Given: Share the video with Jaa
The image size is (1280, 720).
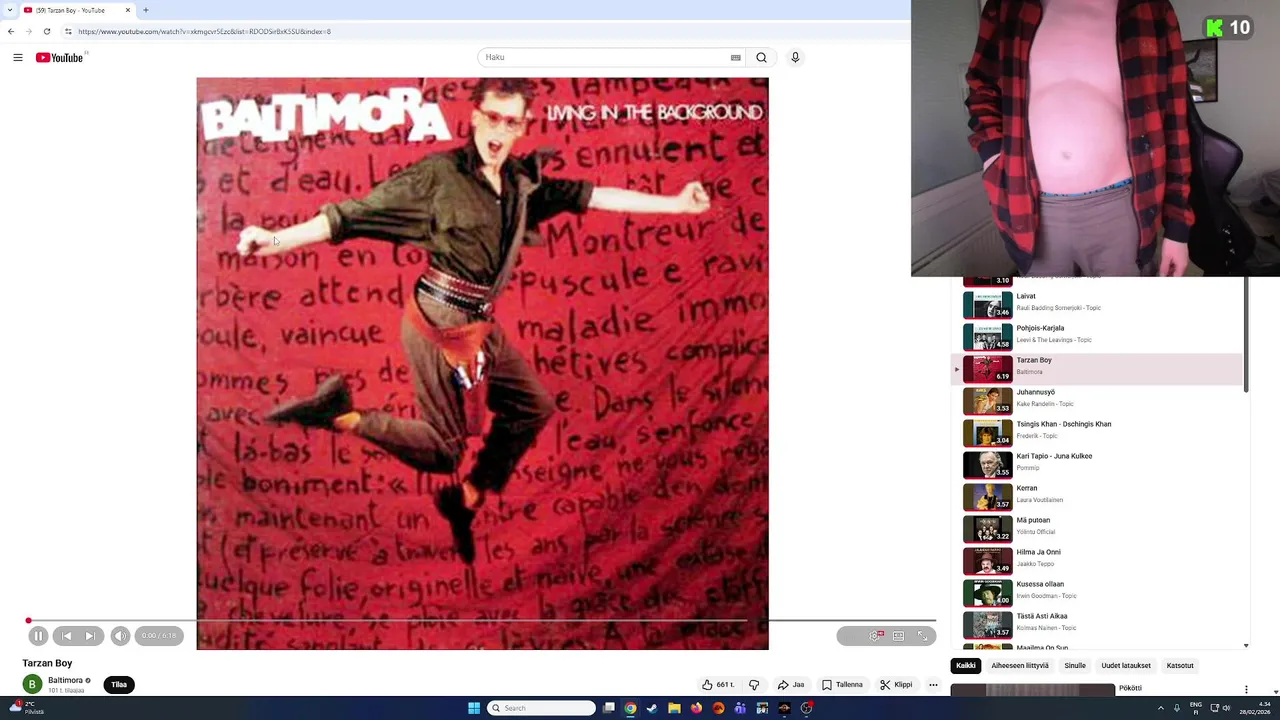Looking at the screenshot, I should point(791,685).
